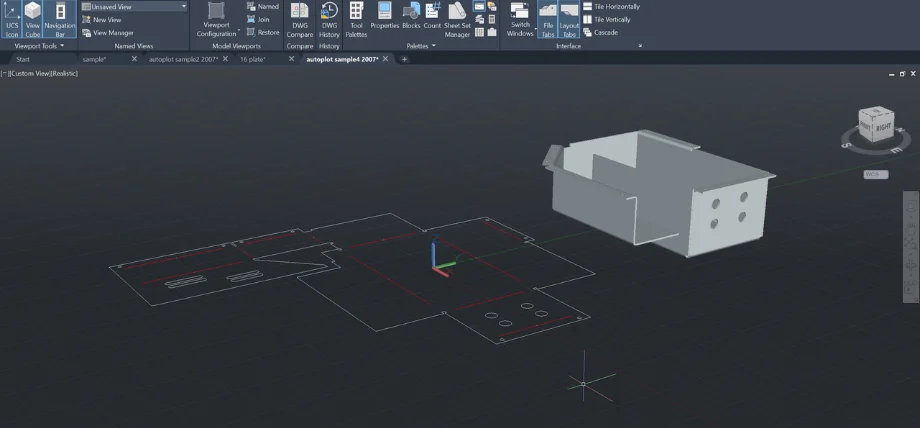
Task: Click the Markup Set Manager icon
Action: coord(492,6)
